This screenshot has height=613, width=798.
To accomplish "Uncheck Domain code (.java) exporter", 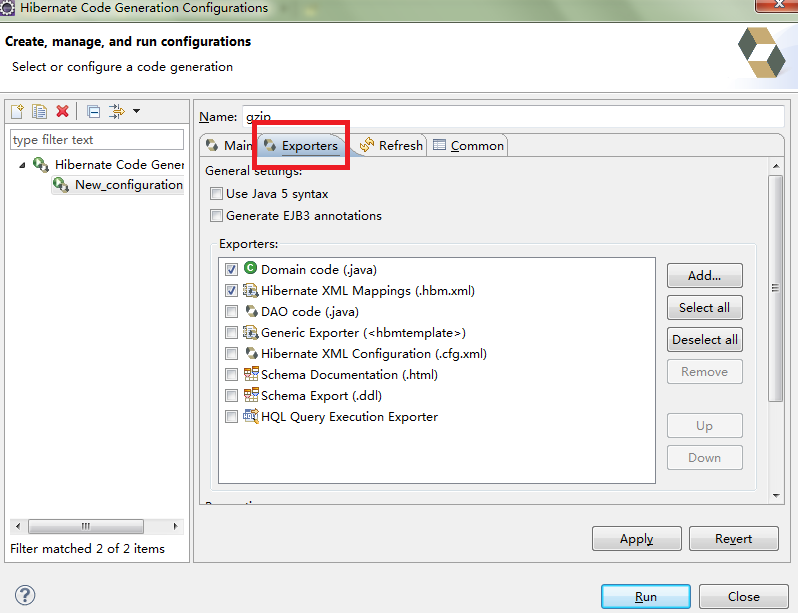I will click(231, 269).
